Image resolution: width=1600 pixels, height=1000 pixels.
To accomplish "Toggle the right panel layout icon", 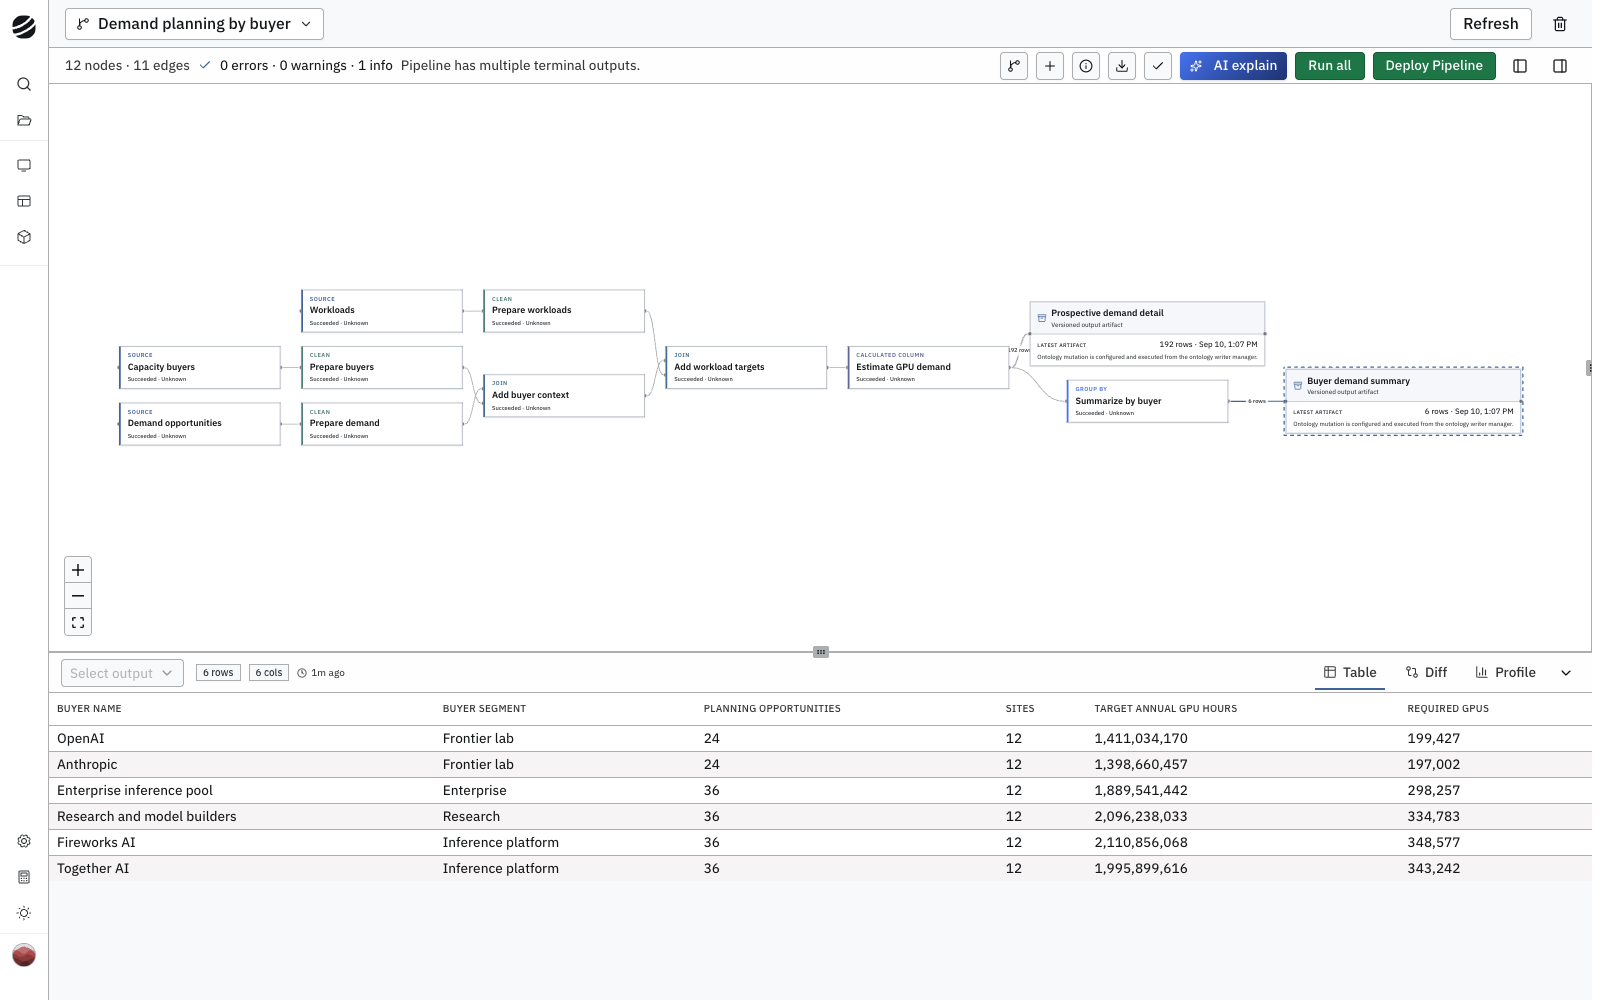I will point(1560,66).
